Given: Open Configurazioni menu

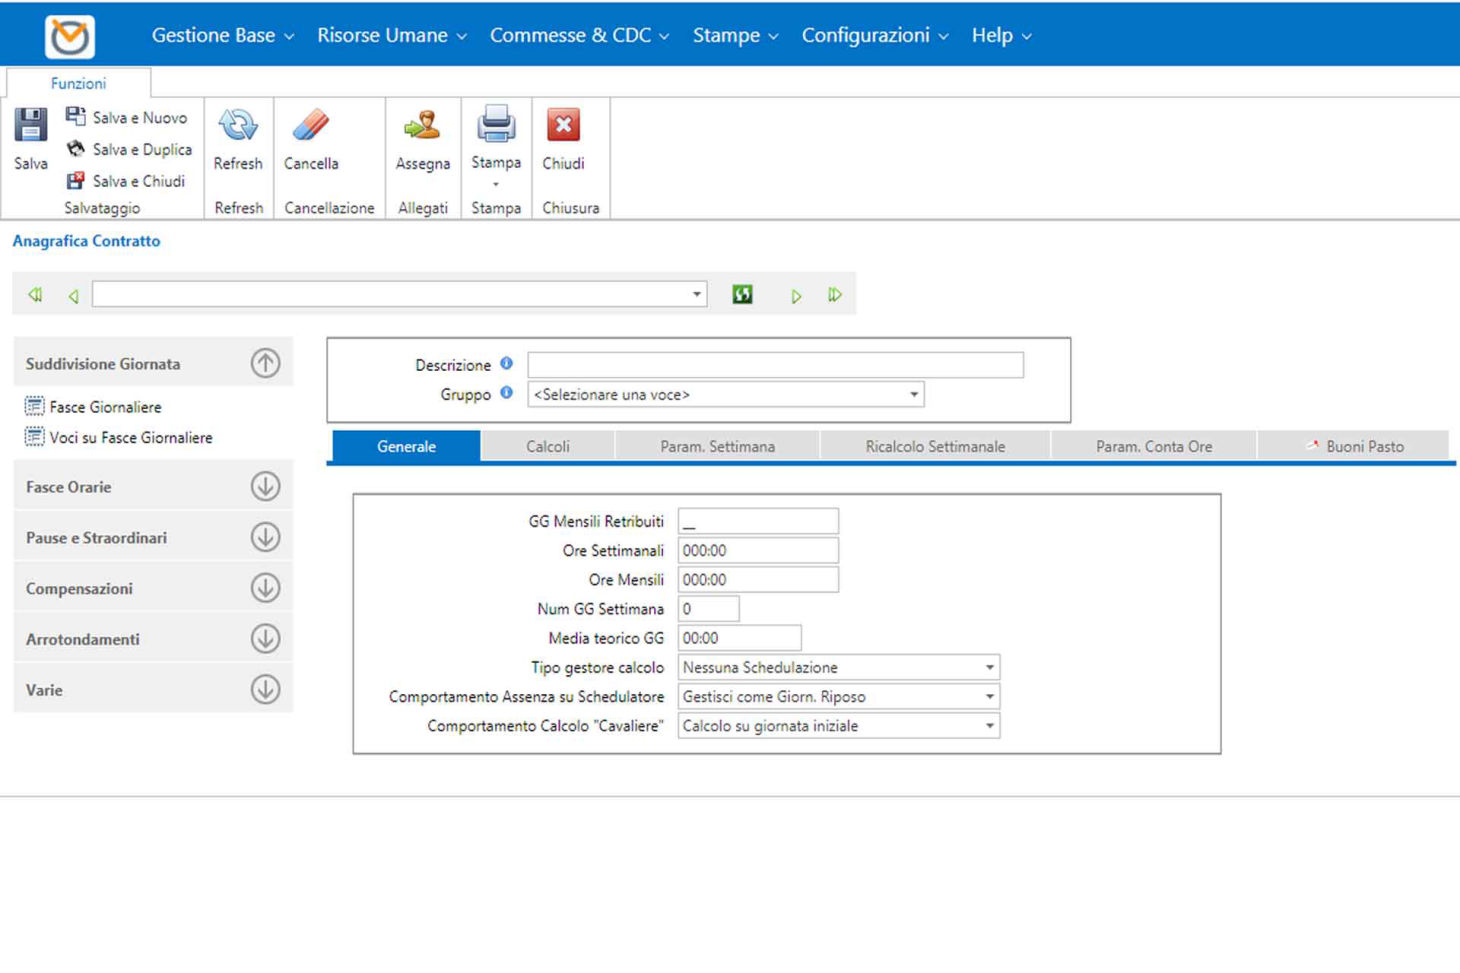Looking at the screenshot, I should click(875, 35).
